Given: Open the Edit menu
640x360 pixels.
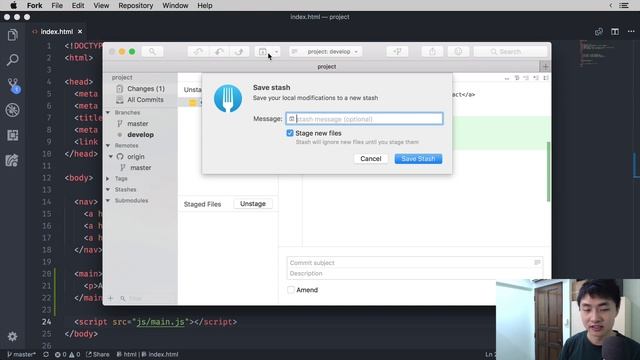Looking at the screenshot, I should pyautogui.click(x=78, y=5).
